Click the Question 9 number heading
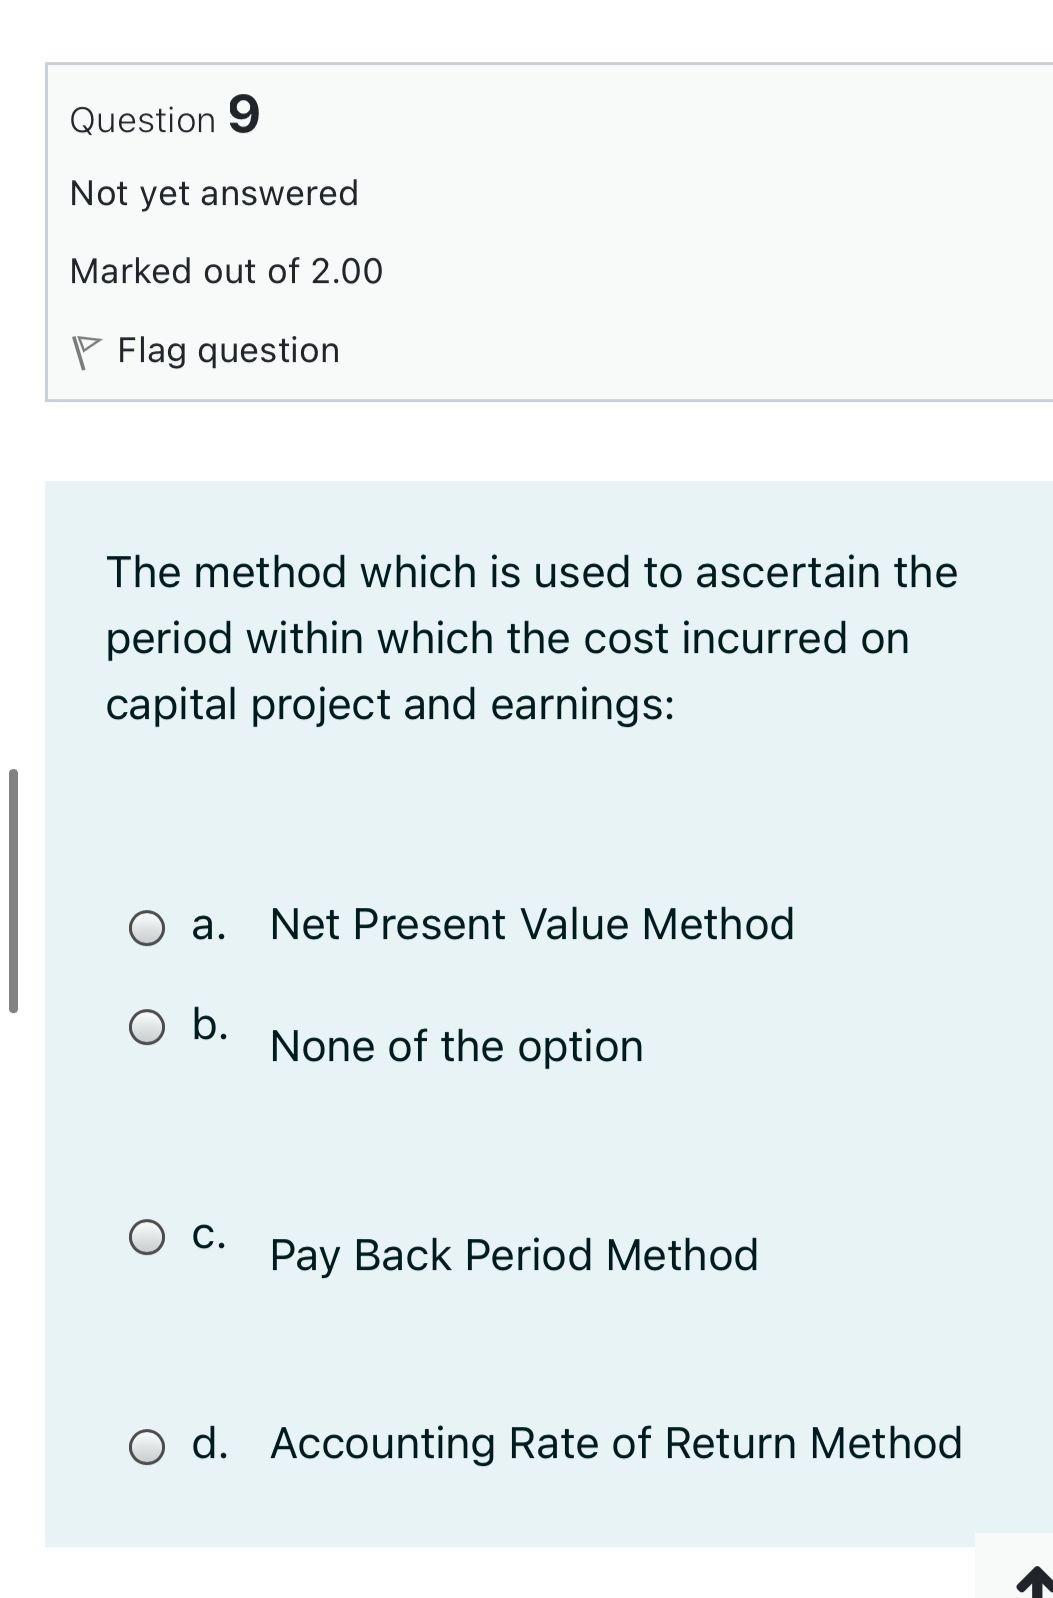This screenshot has height=1598, width=1053. tap(163, 118)
